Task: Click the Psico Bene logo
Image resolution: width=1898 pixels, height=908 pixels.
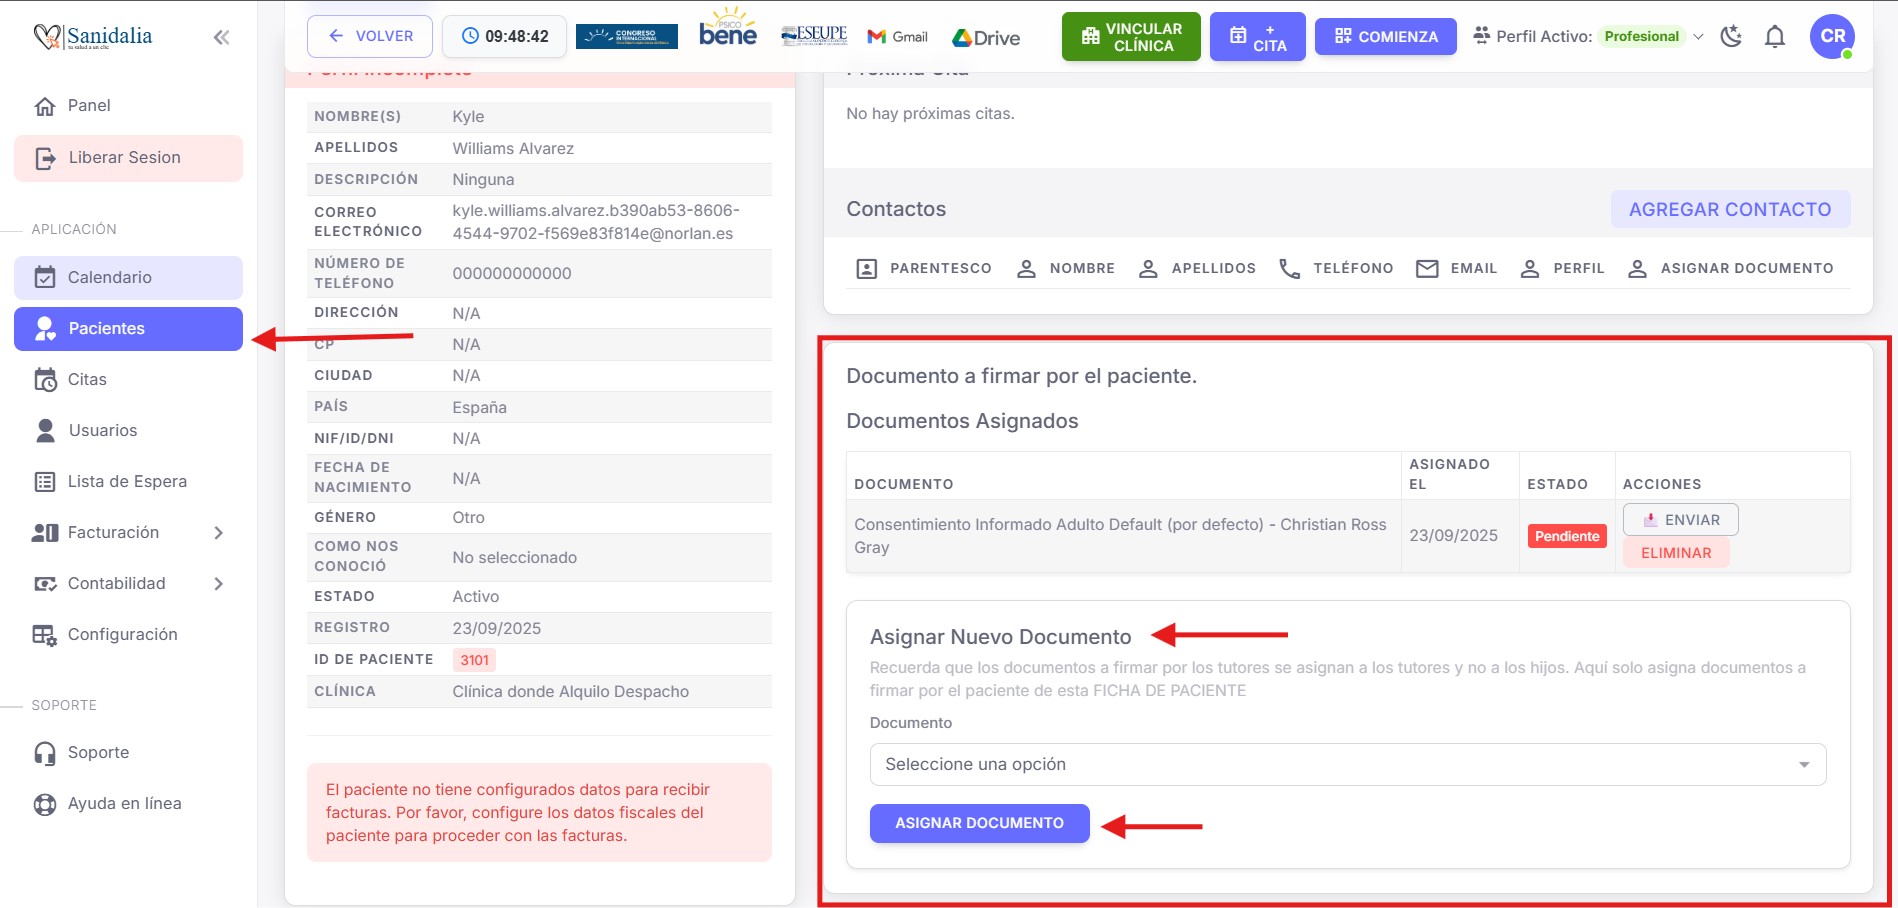Action: coord(728,30)
